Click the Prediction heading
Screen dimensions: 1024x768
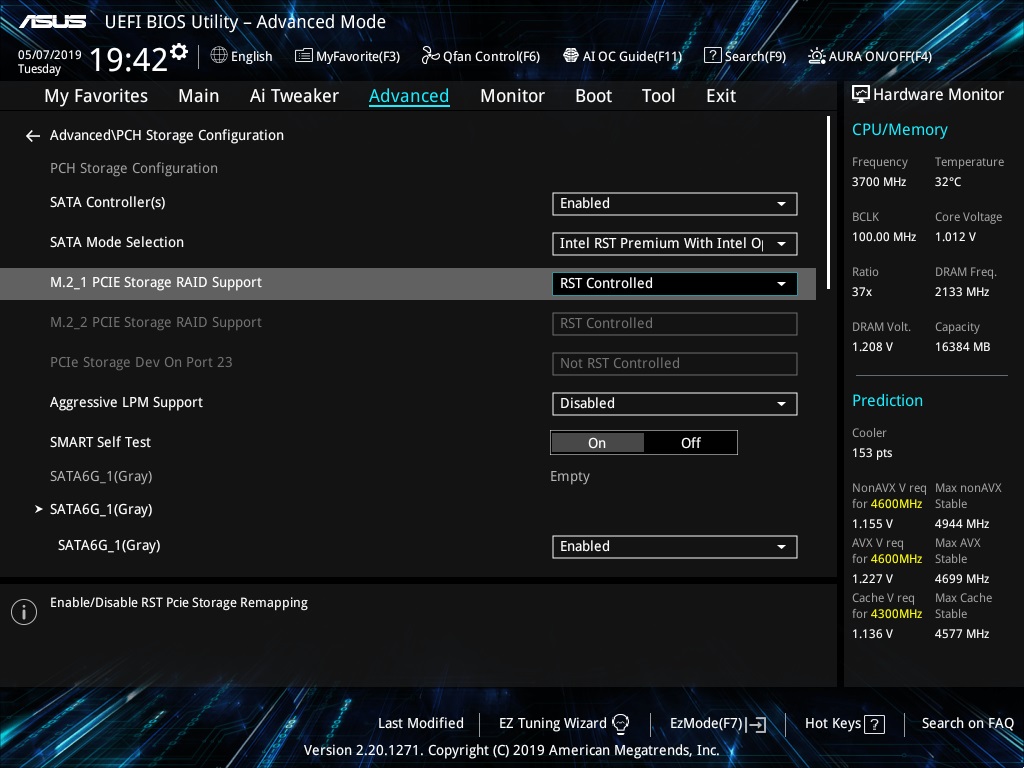tap(887, 400)
